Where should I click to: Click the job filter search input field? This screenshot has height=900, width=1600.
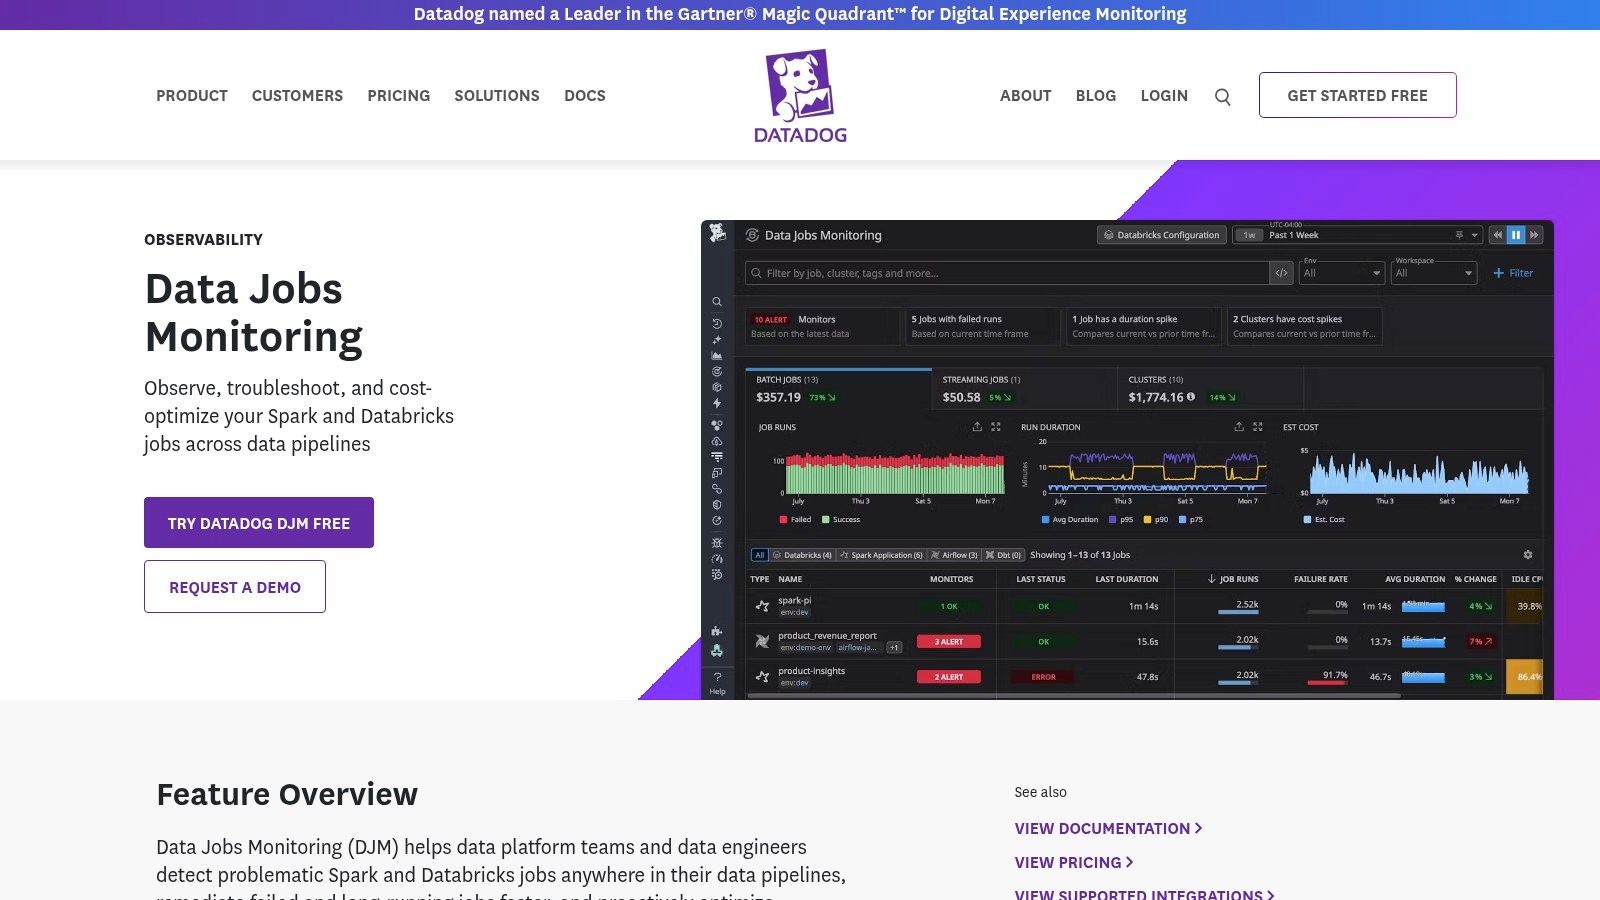pyautogui.click(x=1000, y=272)
